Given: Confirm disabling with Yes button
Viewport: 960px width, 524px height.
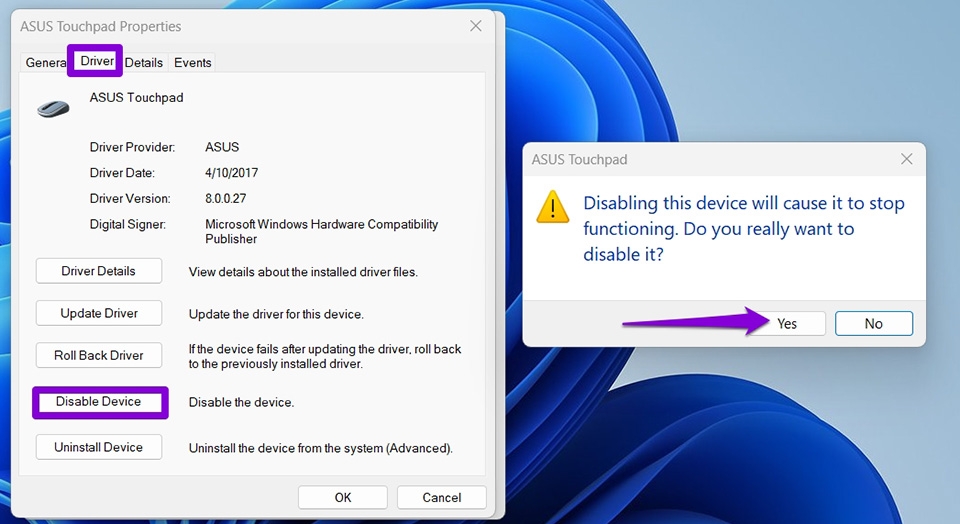Looking at the screenshot, I should [787, 324].
